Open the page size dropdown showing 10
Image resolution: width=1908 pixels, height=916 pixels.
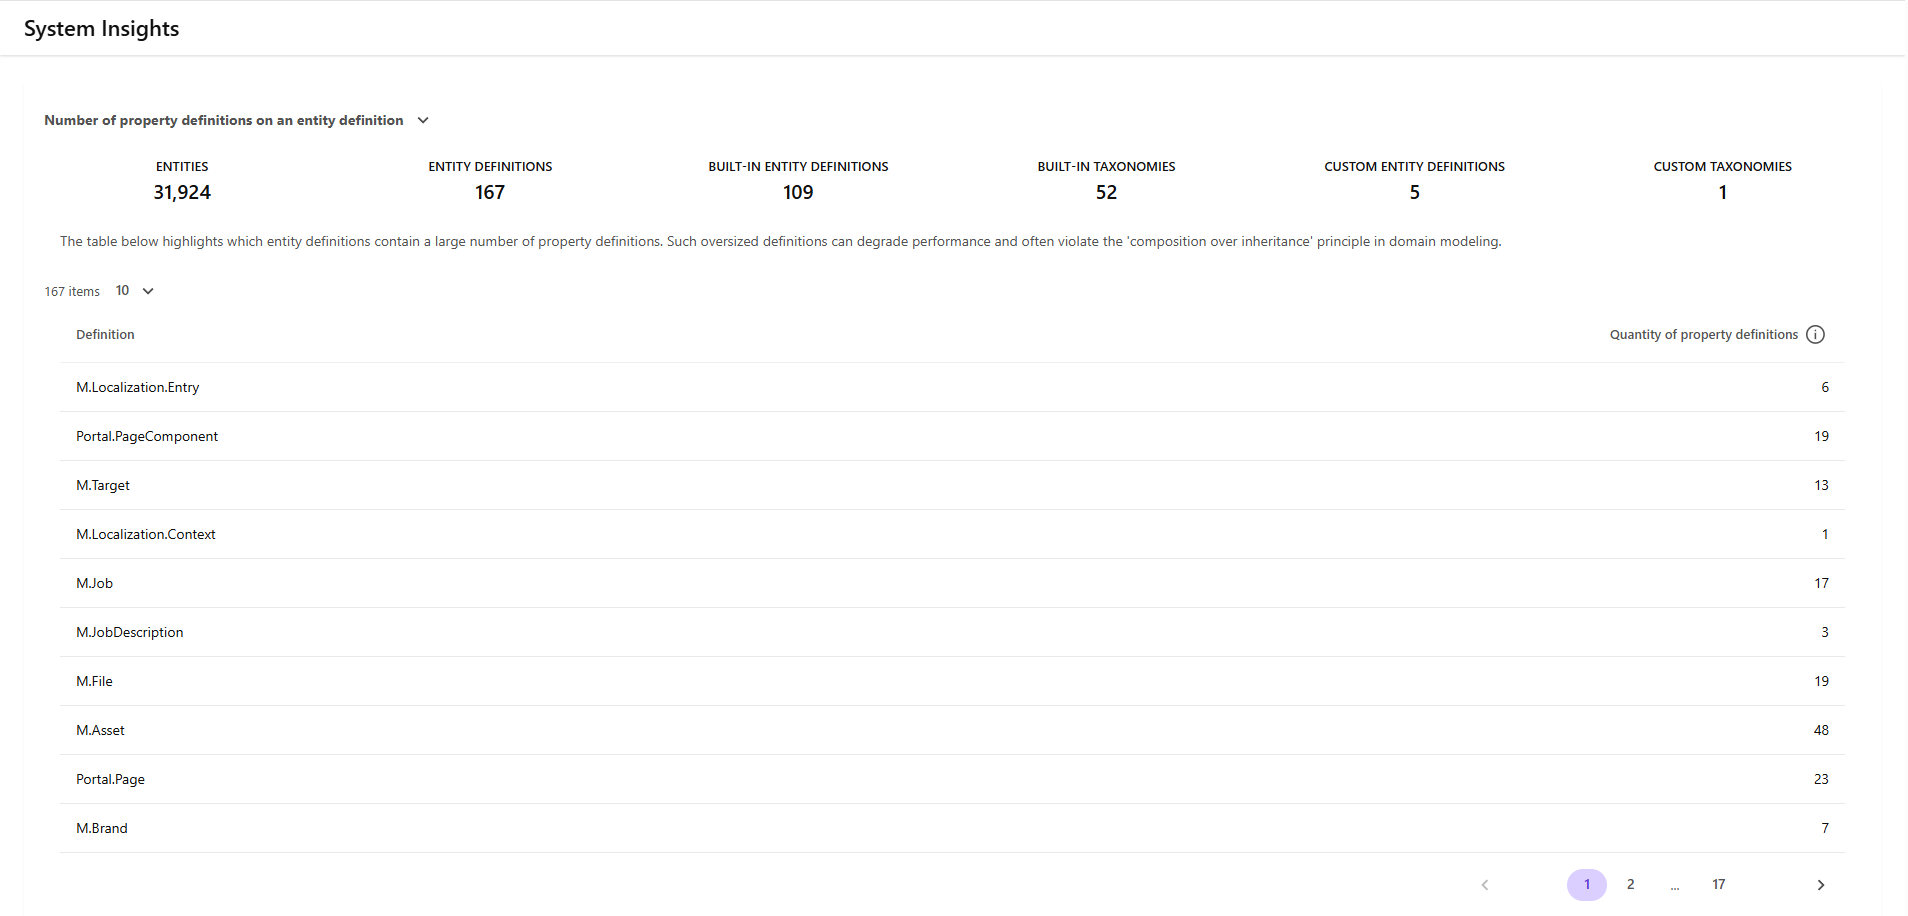[x=135, y=291]
